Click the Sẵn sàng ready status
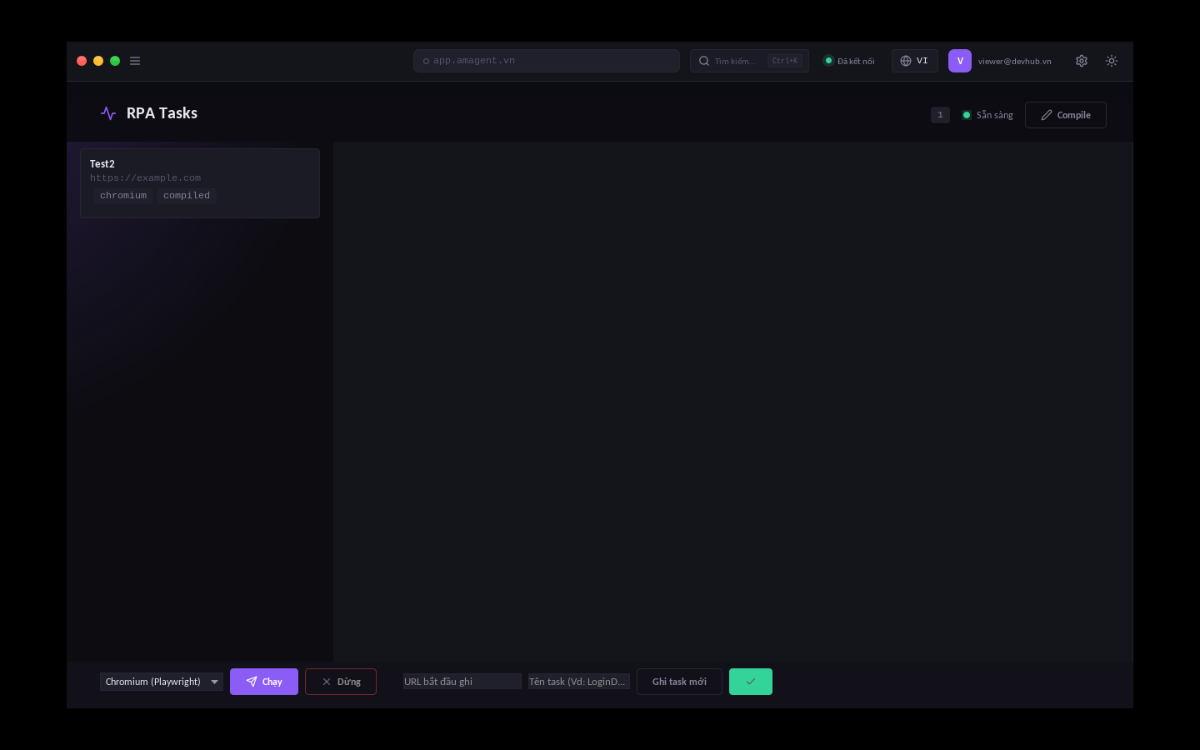 (x=988, y=115)
